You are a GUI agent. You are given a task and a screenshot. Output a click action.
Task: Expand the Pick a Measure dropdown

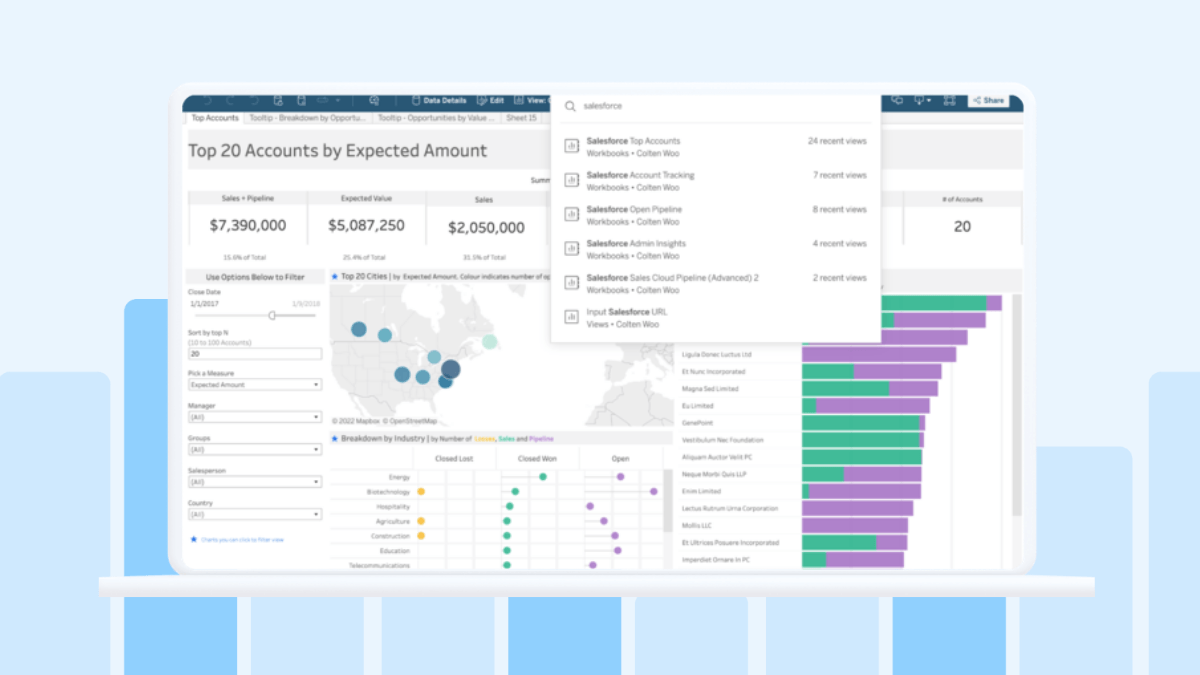(x=255, y=384)
